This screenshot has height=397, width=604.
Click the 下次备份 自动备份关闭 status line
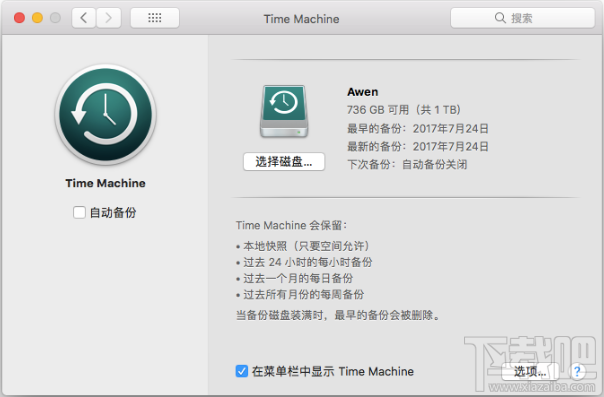pos(407,164)
